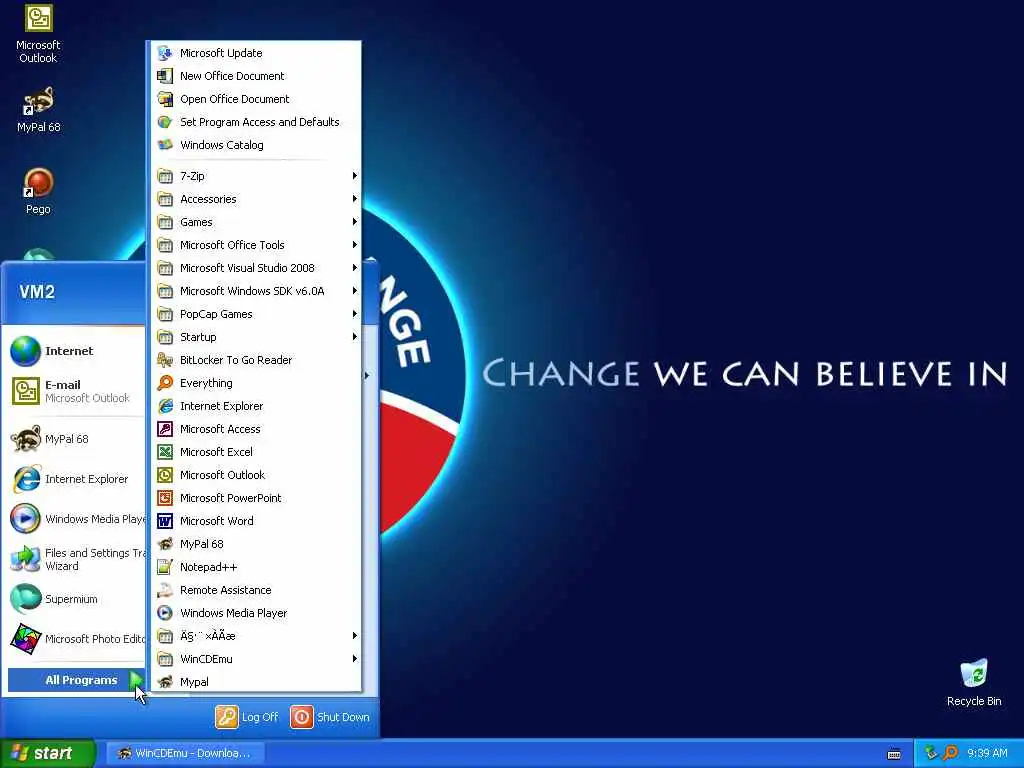Select Set Program Access and Defaults
Viewport: 1024px width, 768px height.
tap(256, 122)
